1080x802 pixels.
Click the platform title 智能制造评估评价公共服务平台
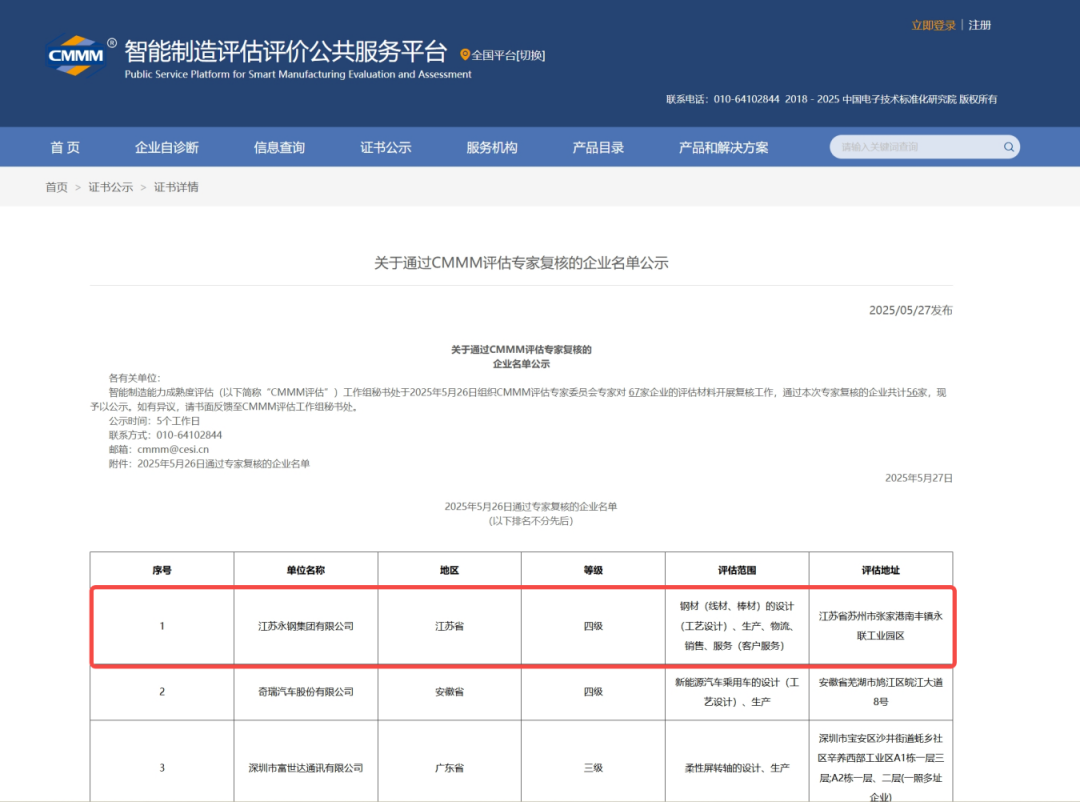pyautogui.click(x=286, y=52)
